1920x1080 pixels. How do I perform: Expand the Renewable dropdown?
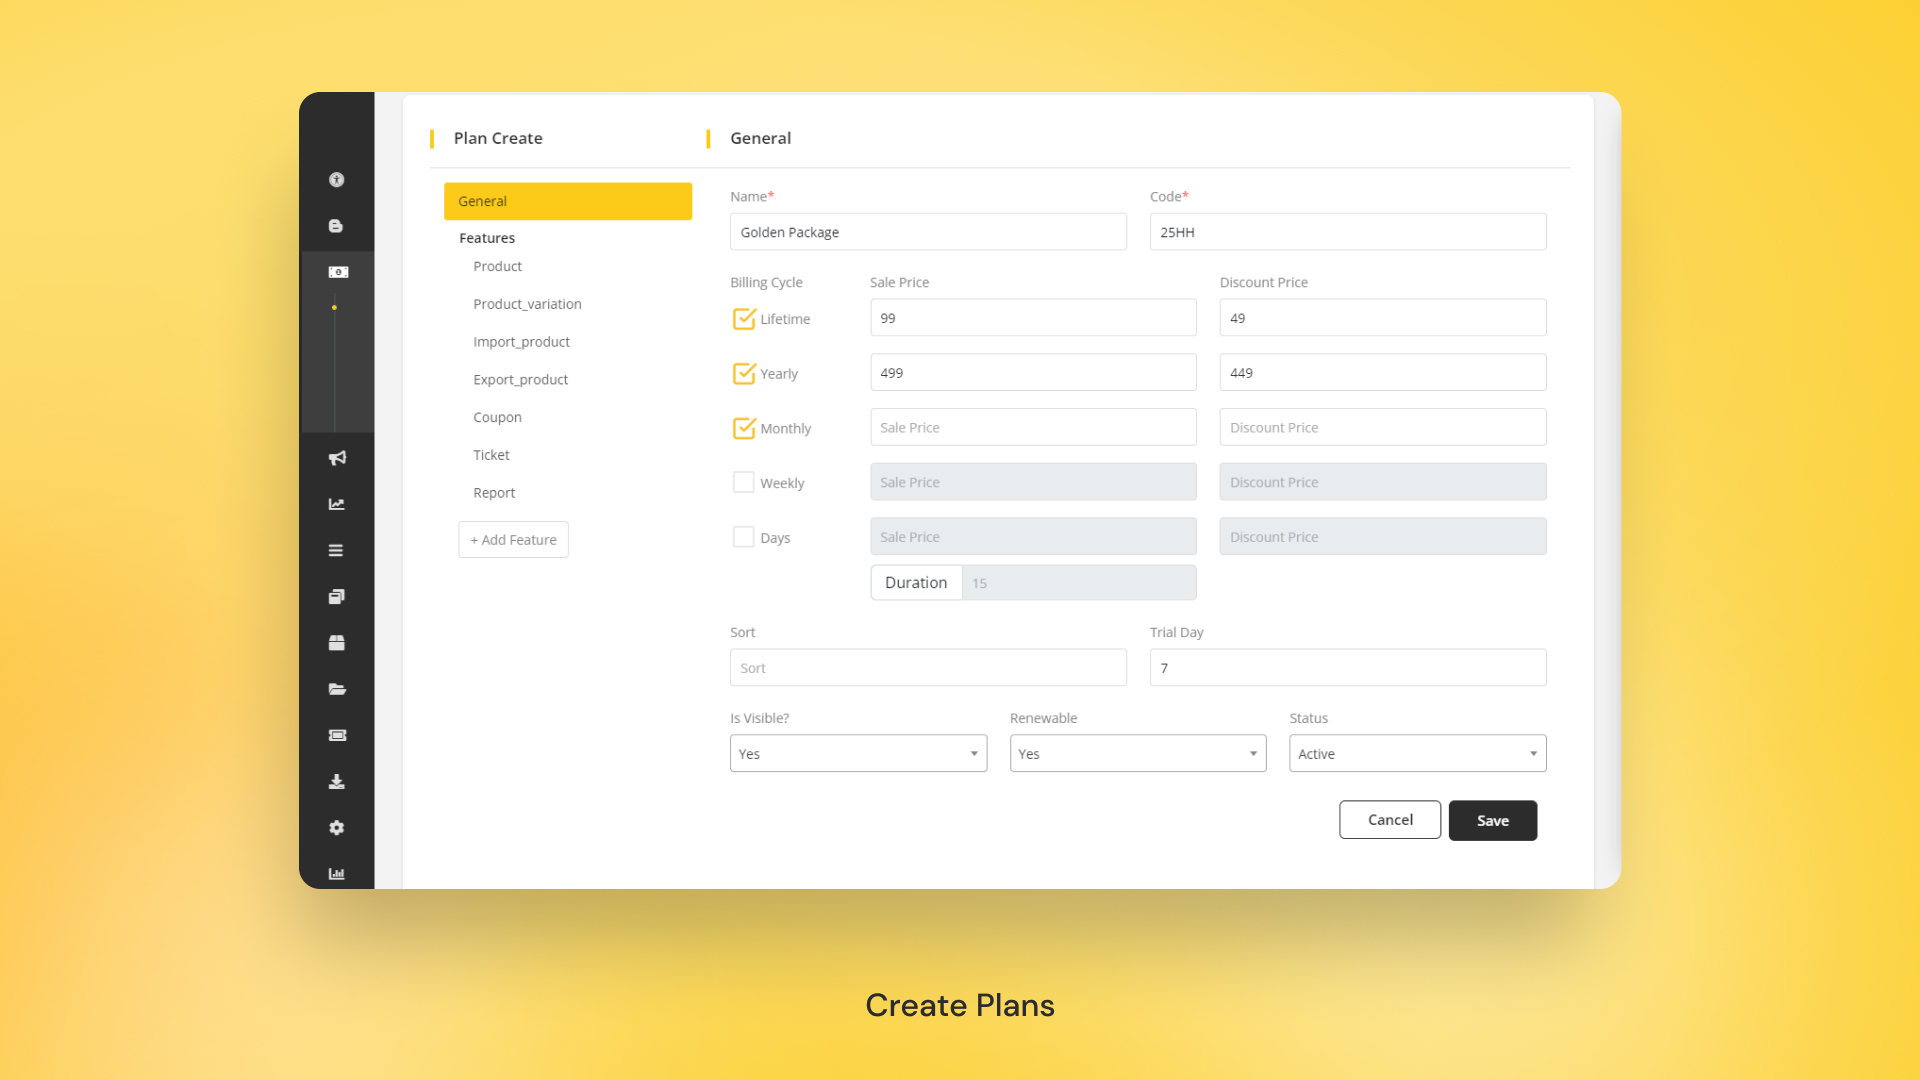pos(1137,754)
